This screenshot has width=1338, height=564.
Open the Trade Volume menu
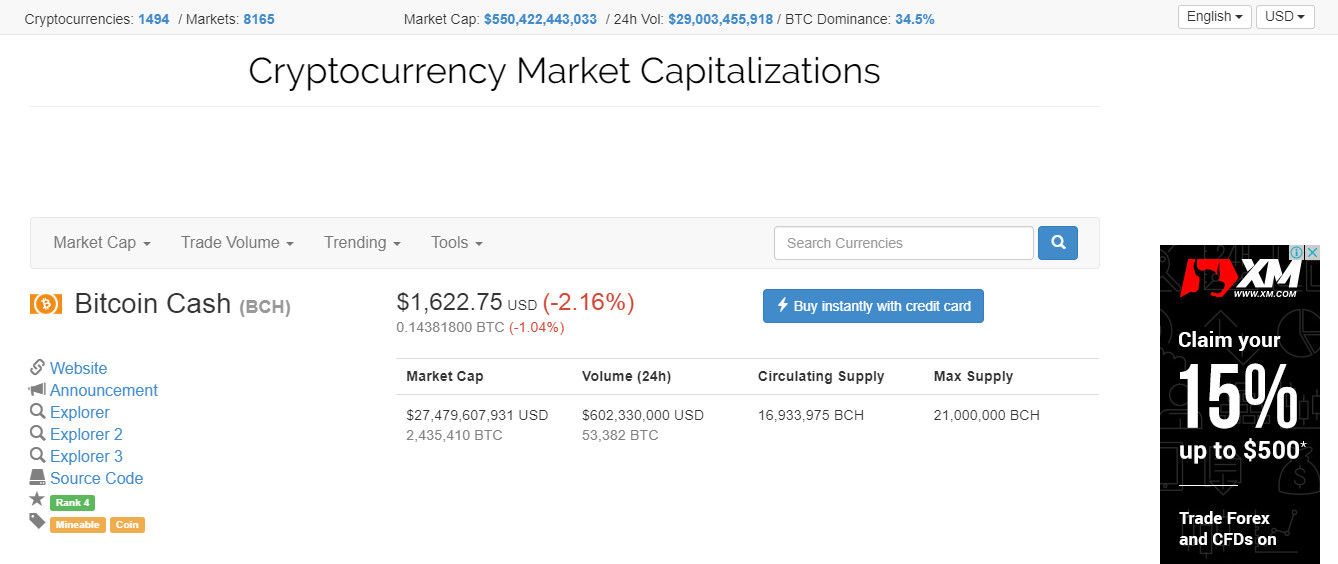pos(237,242)
